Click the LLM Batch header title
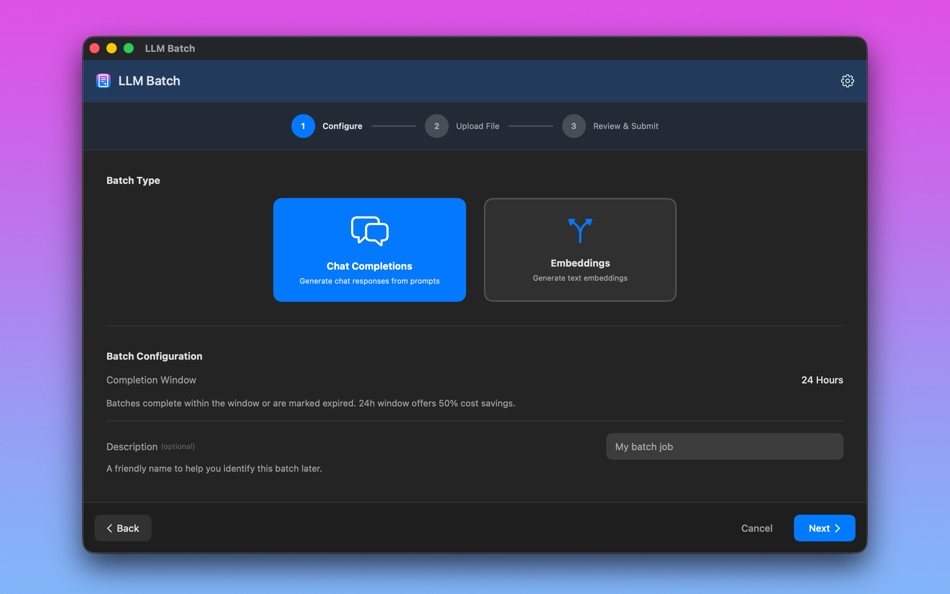 (149, 81)
